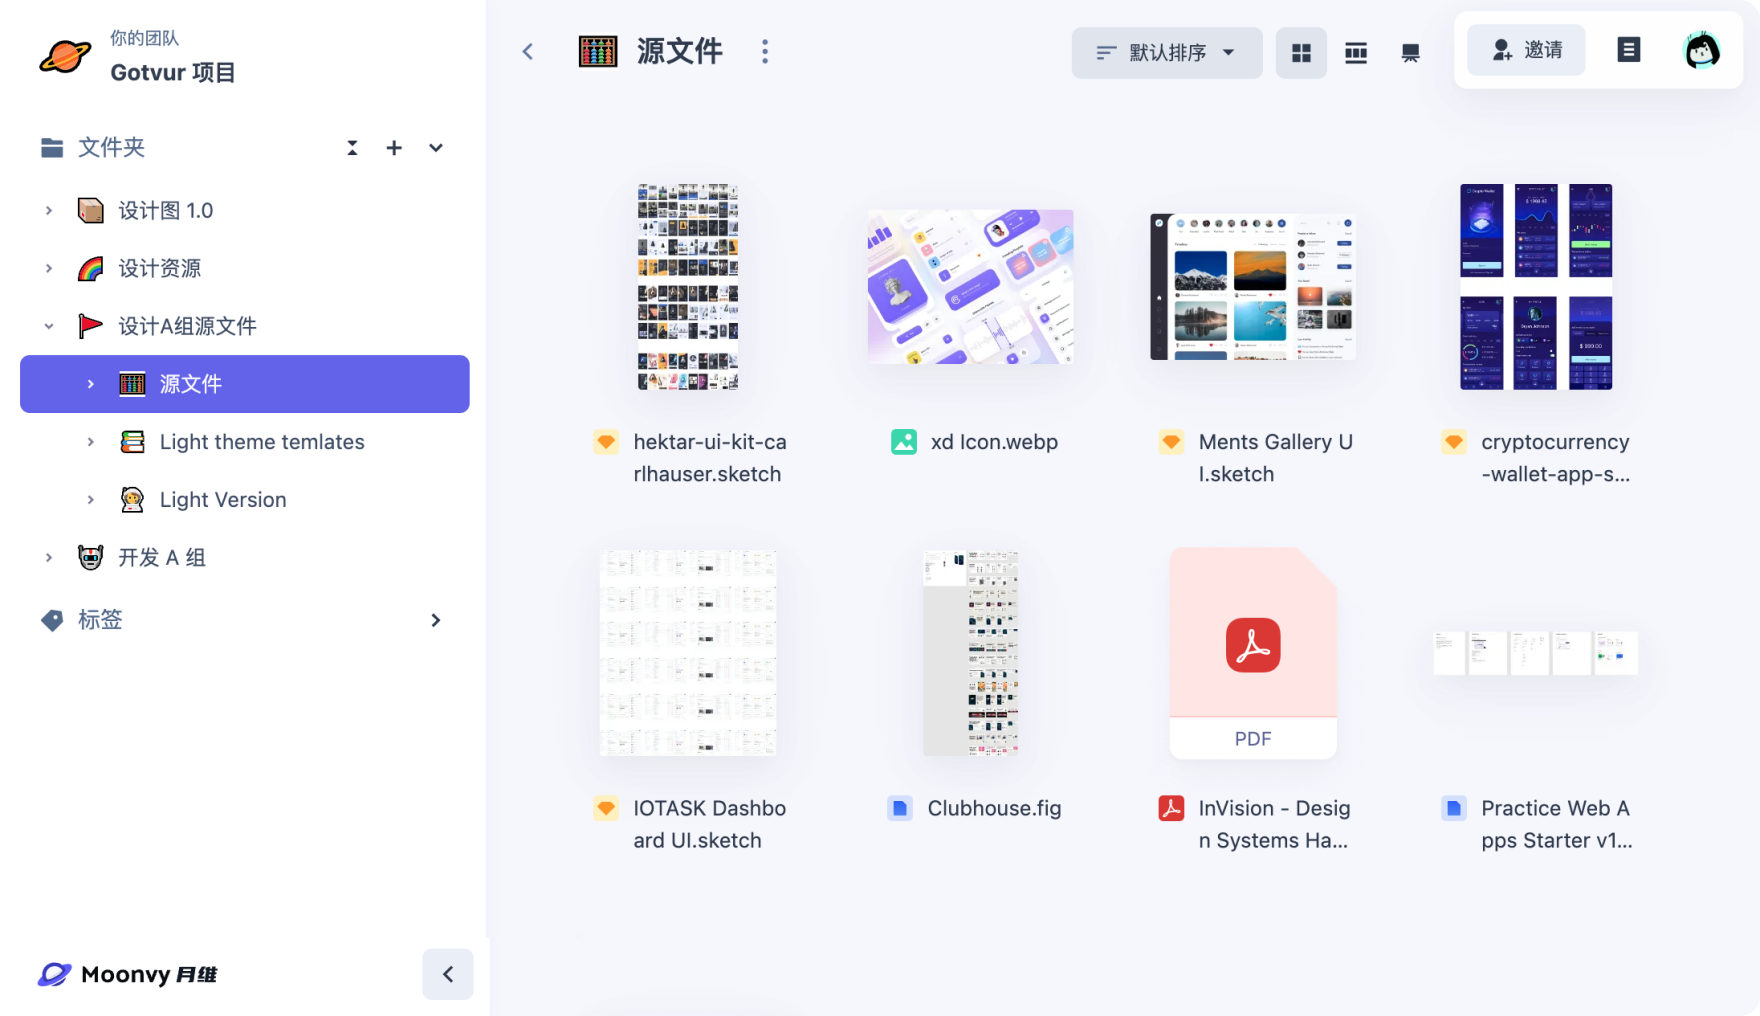1760x1016 pixels.
Task: Select the 开发 A 组 folder
Action: click(x=162, y=558)
